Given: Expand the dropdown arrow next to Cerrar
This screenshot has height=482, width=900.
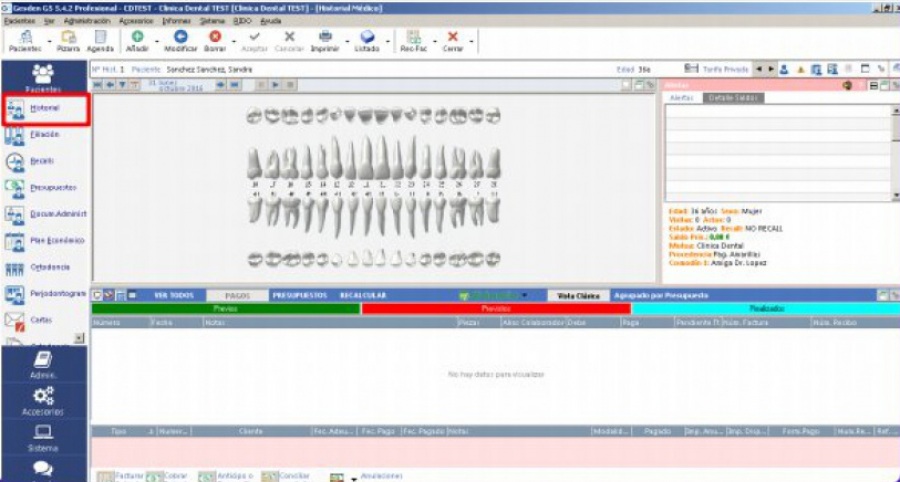Looking at the screenshot, I should [471, 42].
